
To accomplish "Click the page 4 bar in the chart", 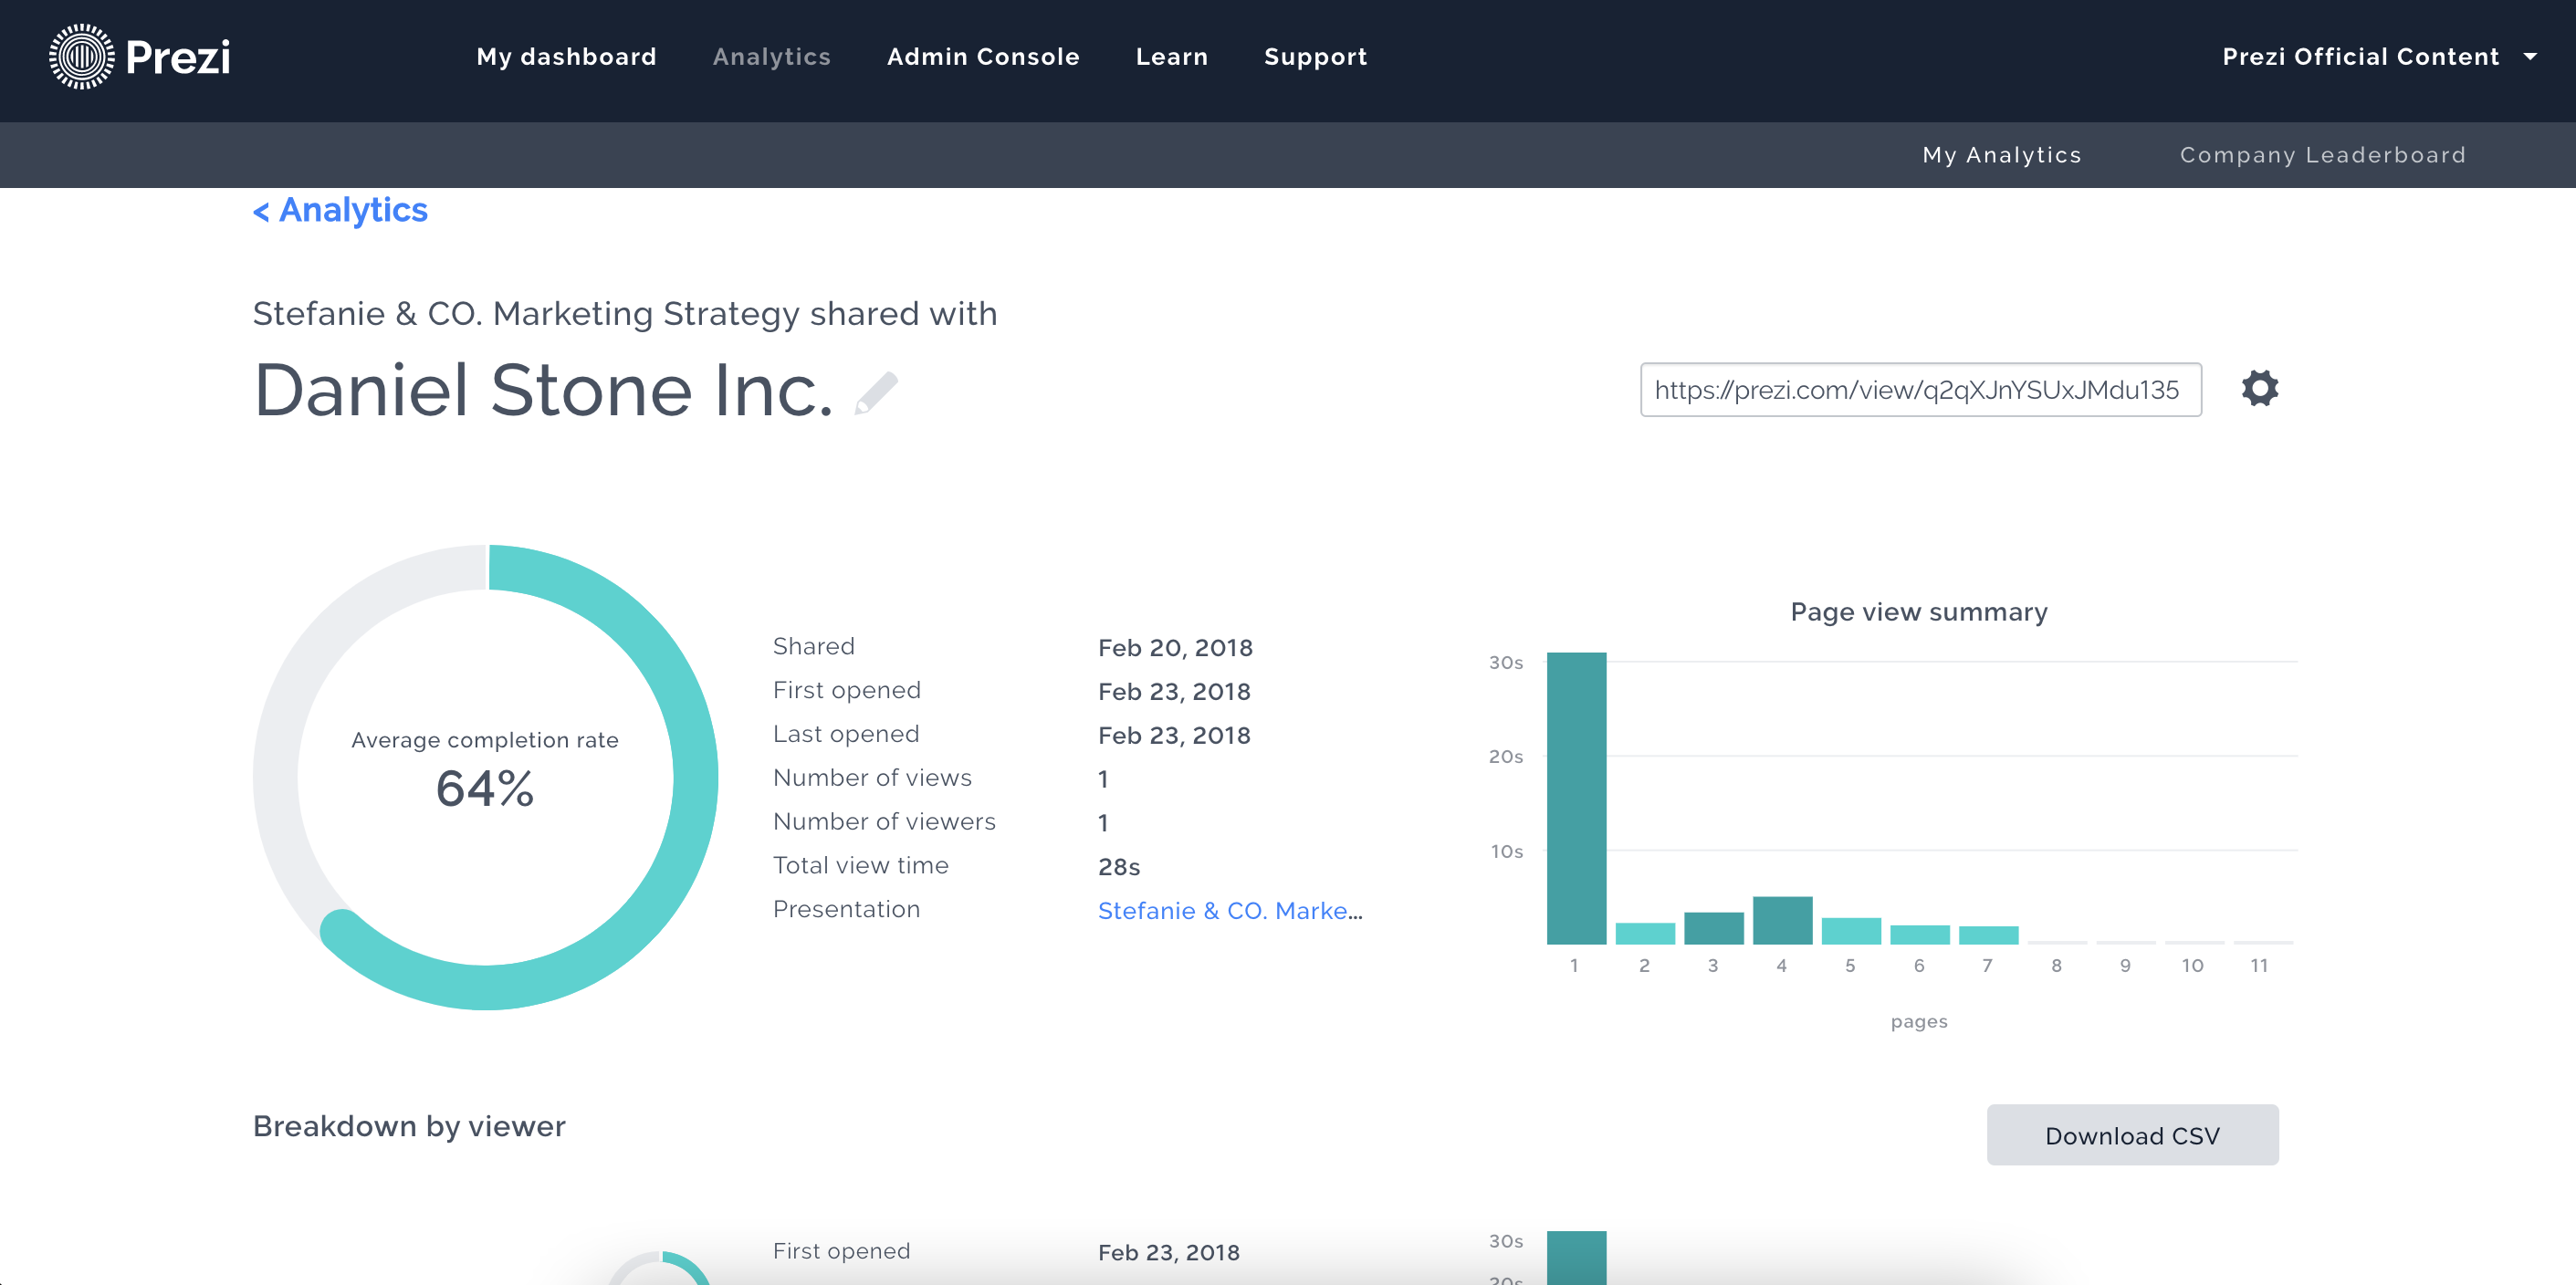I will (x=1782, y=920).
